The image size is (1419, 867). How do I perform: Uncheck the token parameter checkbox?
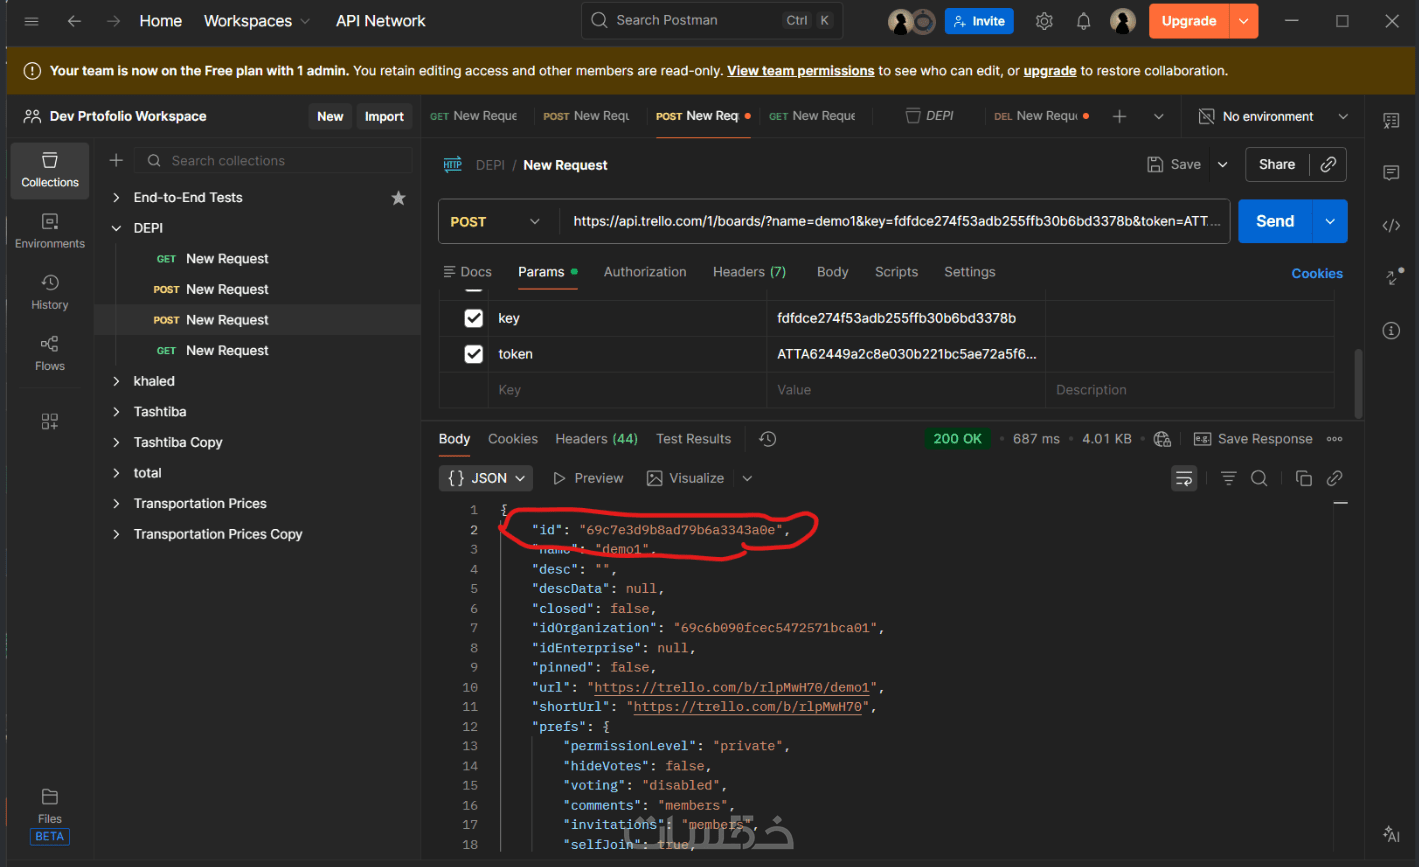click(474, 354)
